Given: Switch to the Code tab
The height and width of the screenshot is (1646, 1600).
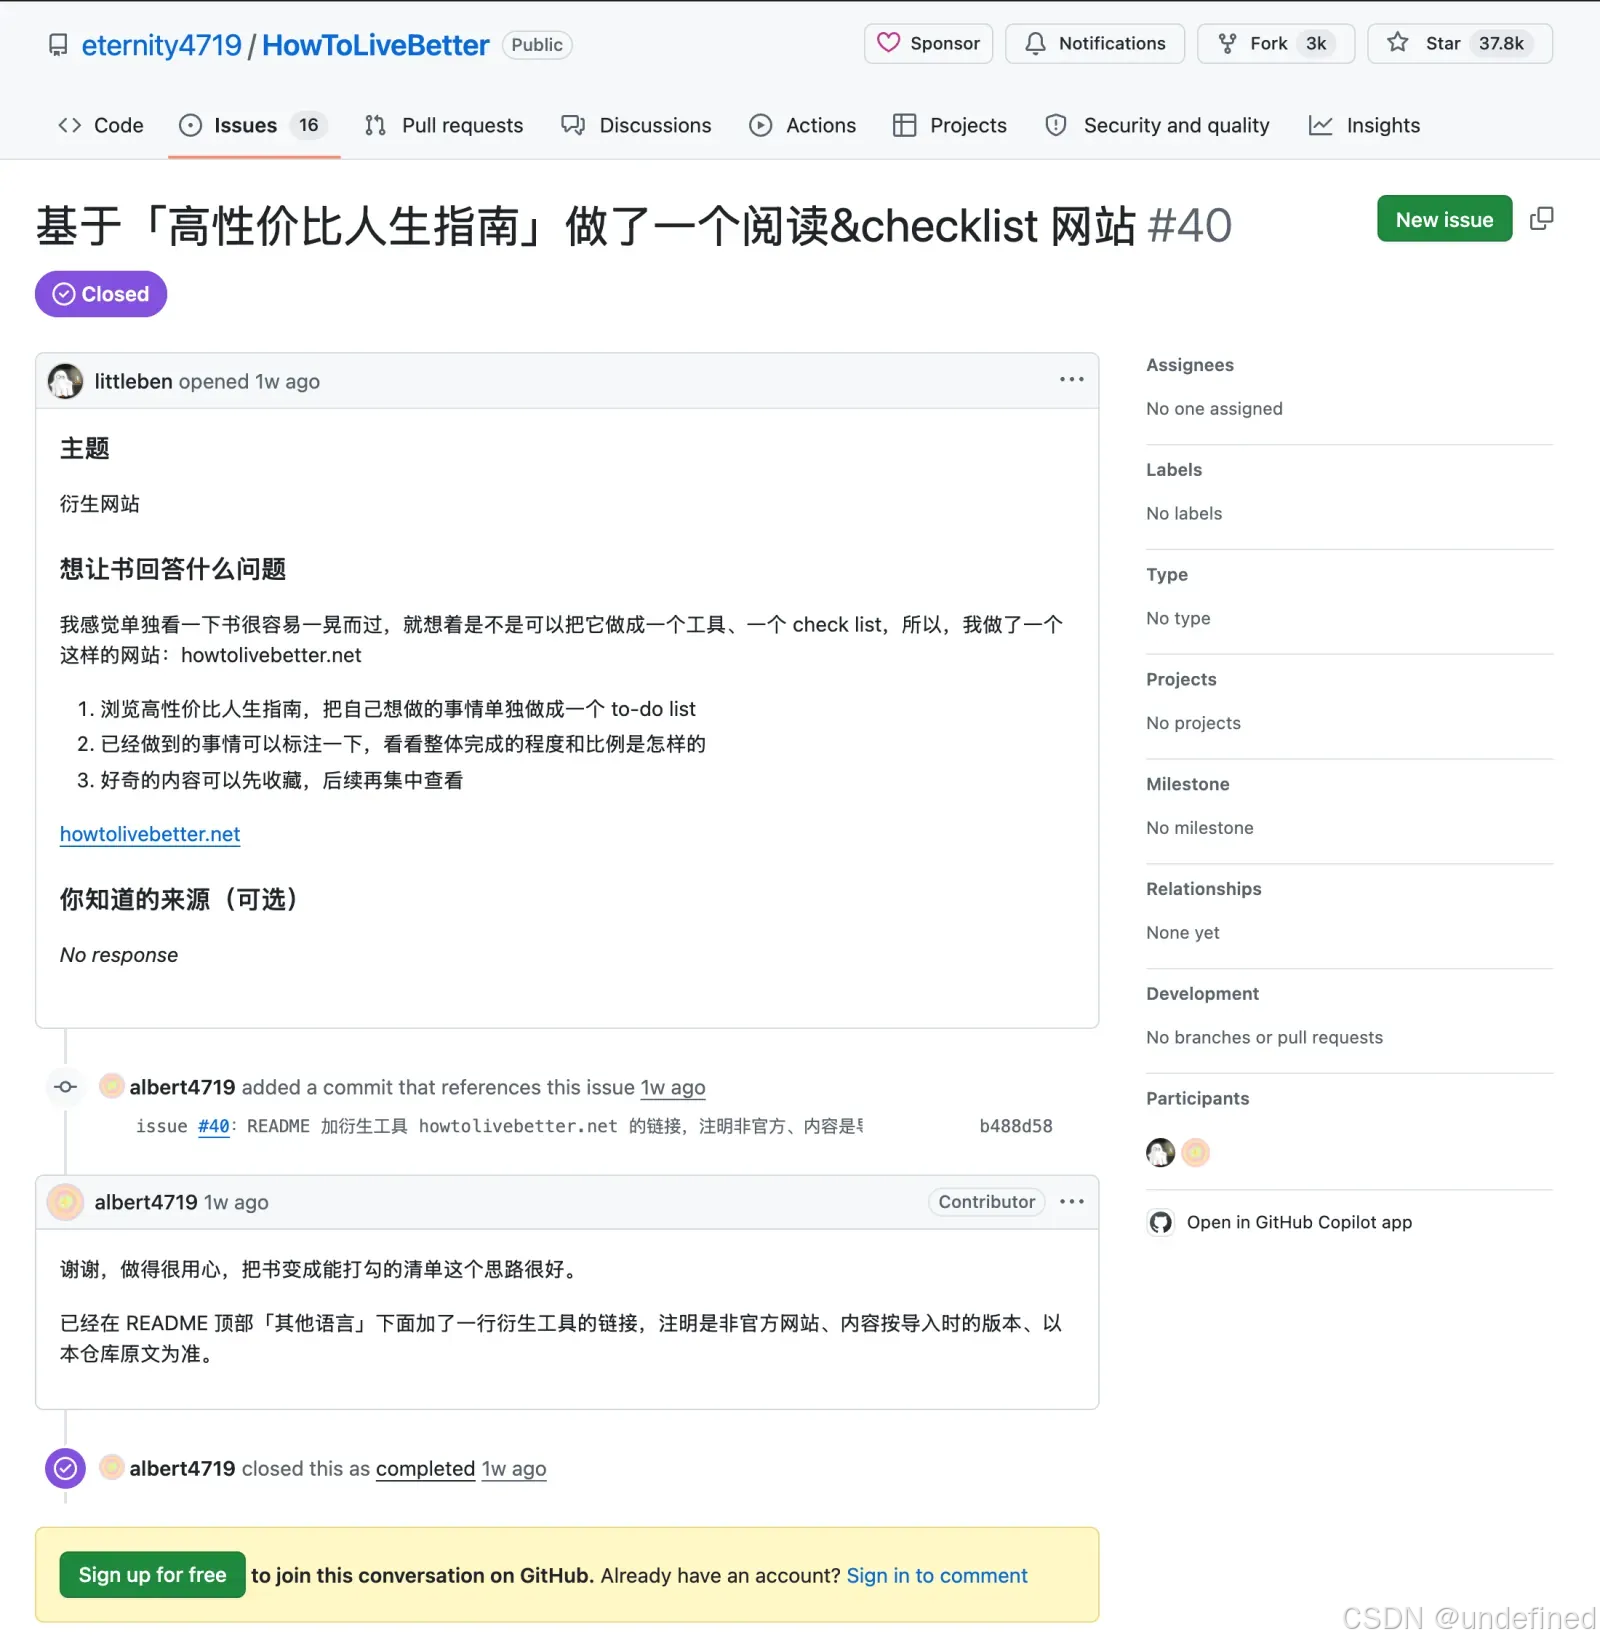Looking at the screenshot, I should click(101, 126).
